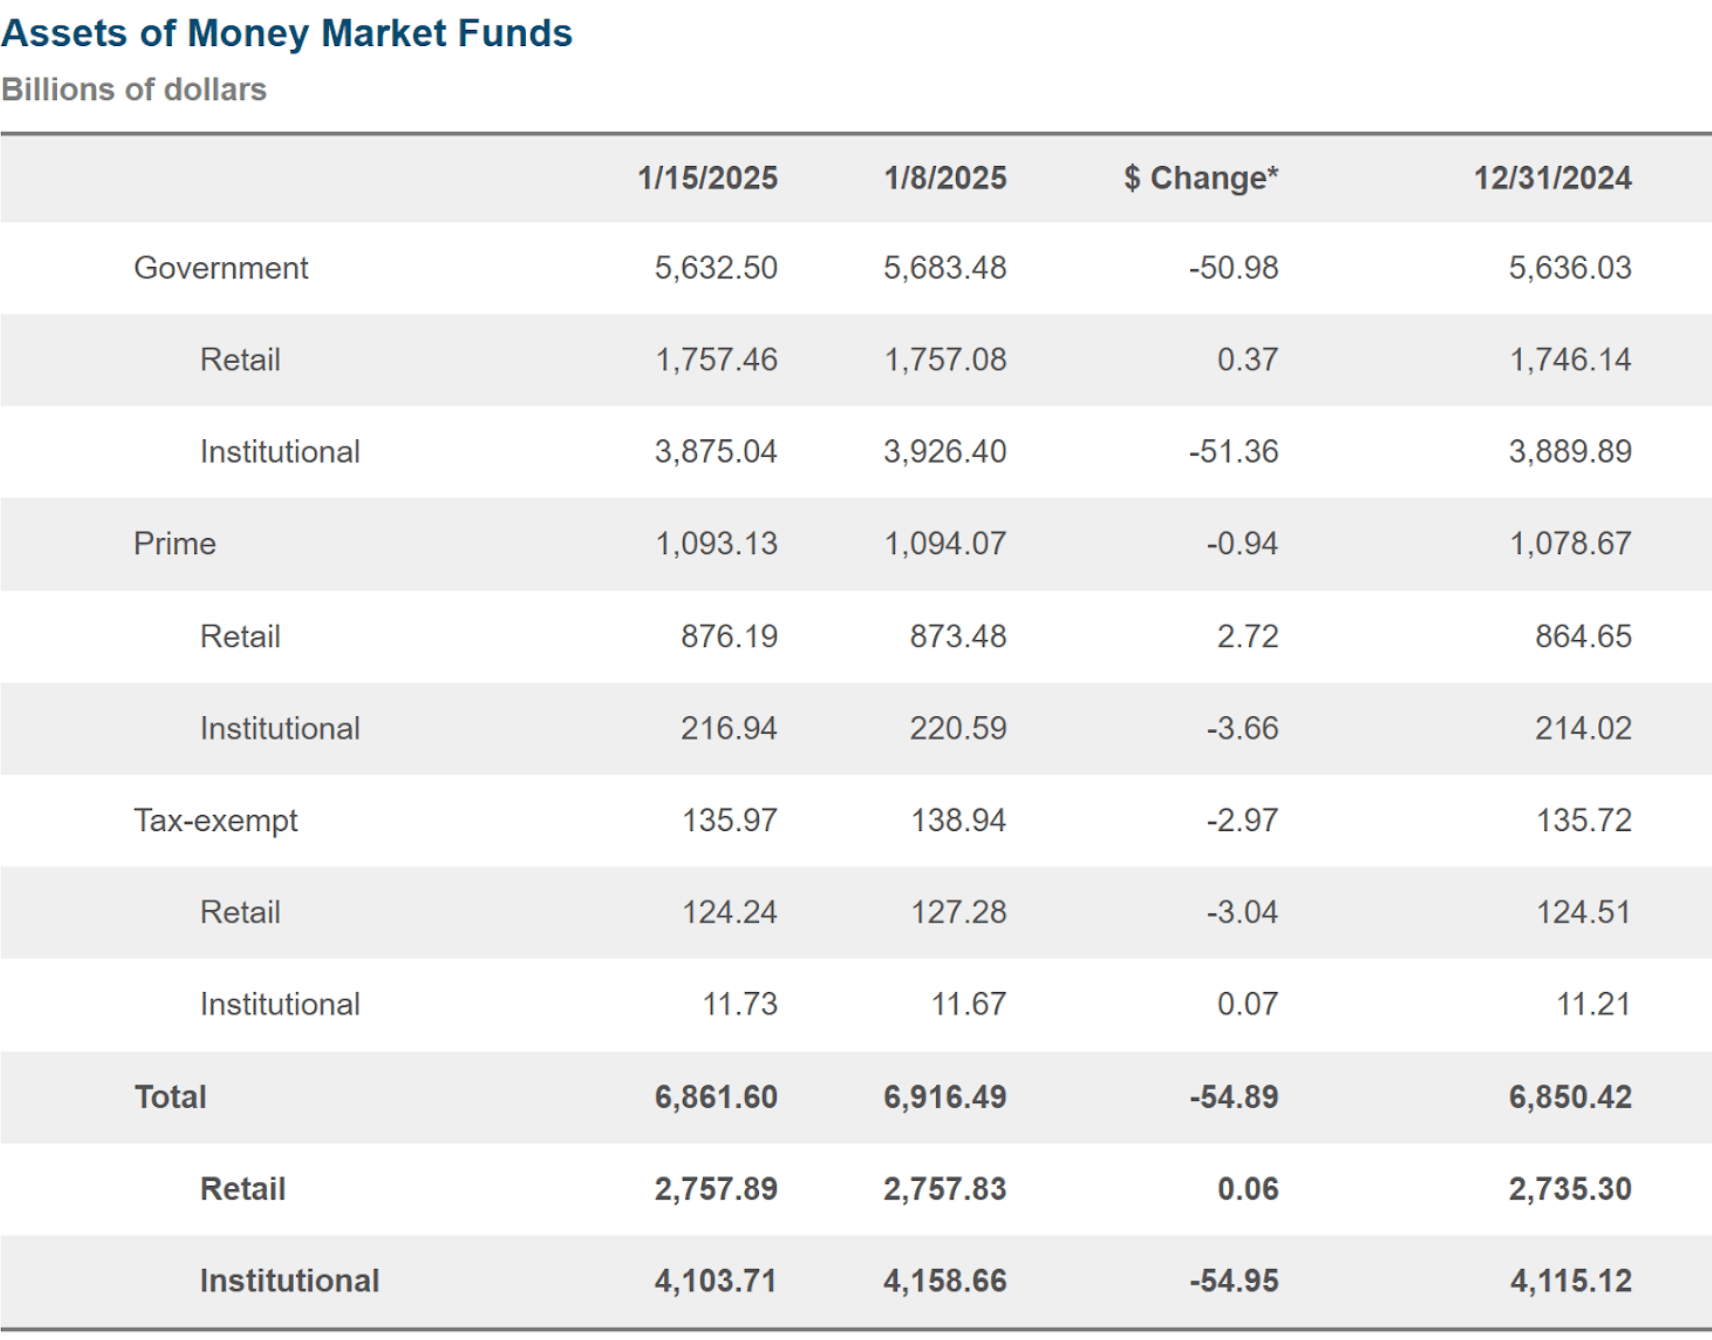Click the bold Institutional label under Total
The image size is (1712, 1340).
point(289,1281)
